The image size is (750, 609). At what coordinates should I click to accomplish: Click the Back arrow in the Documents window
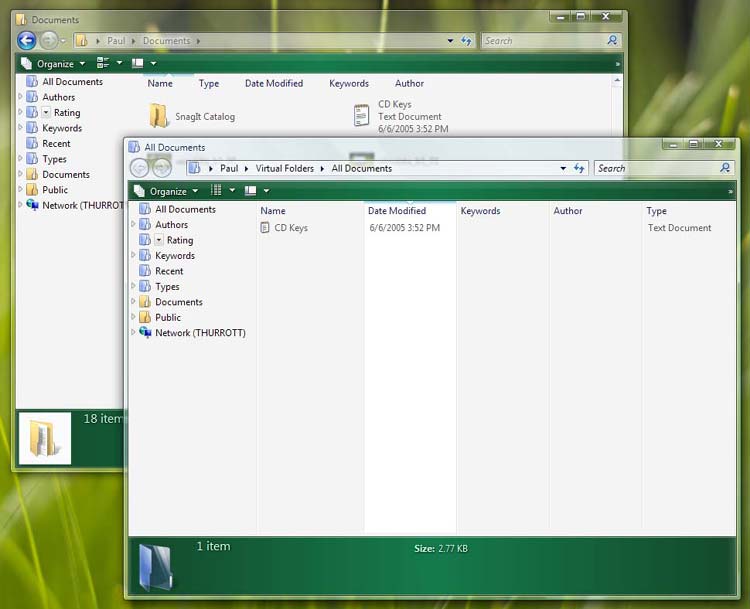click(27, 41)
